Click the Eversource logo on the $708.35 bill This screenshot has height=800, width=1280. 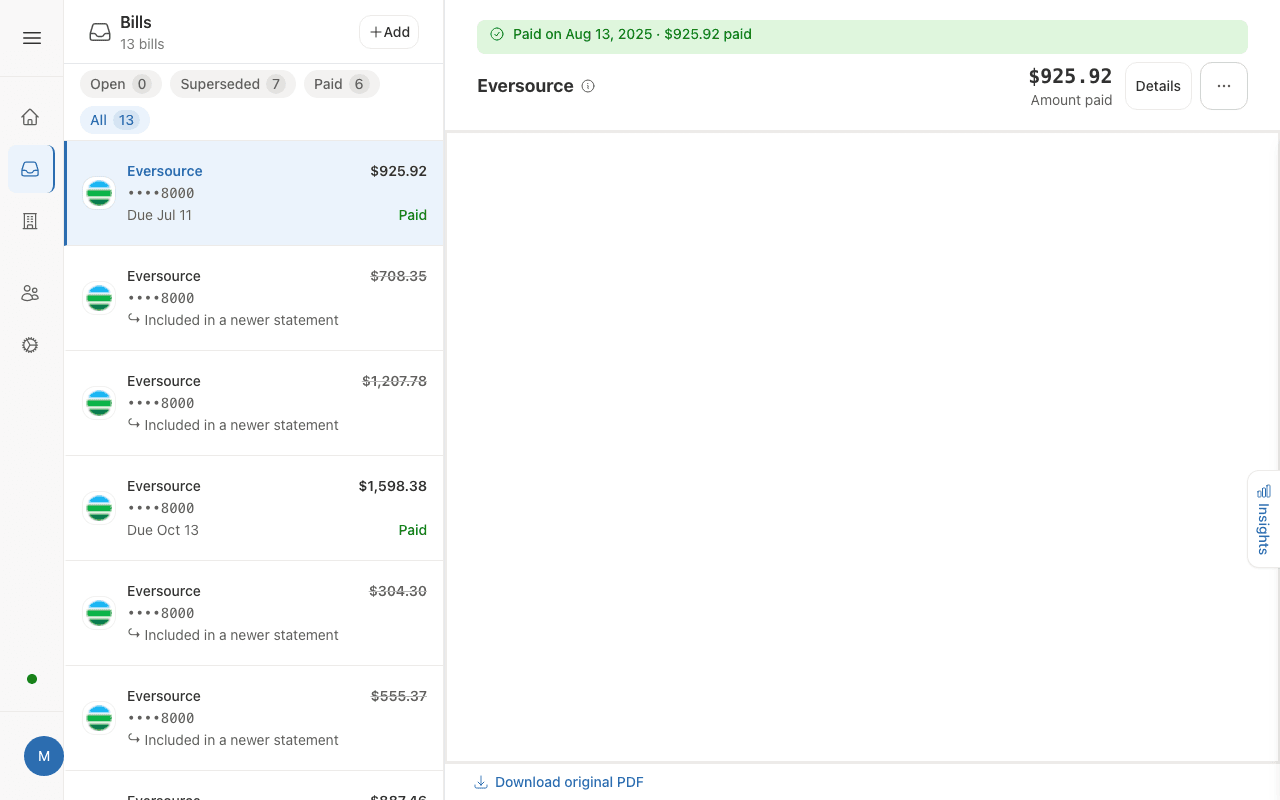click(x=99, y=298)
